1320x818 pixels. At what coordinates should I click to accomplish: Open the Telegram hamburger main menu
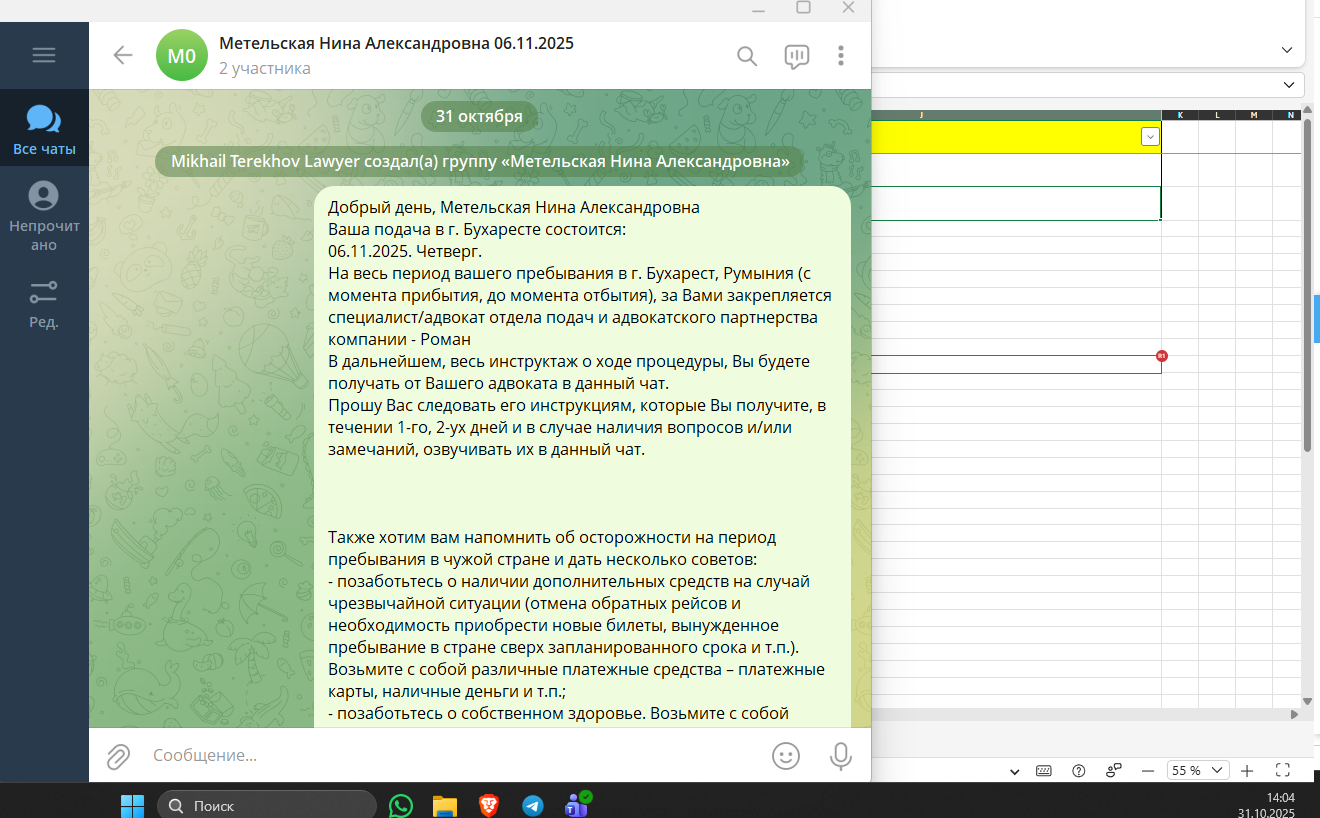(44, 55)
